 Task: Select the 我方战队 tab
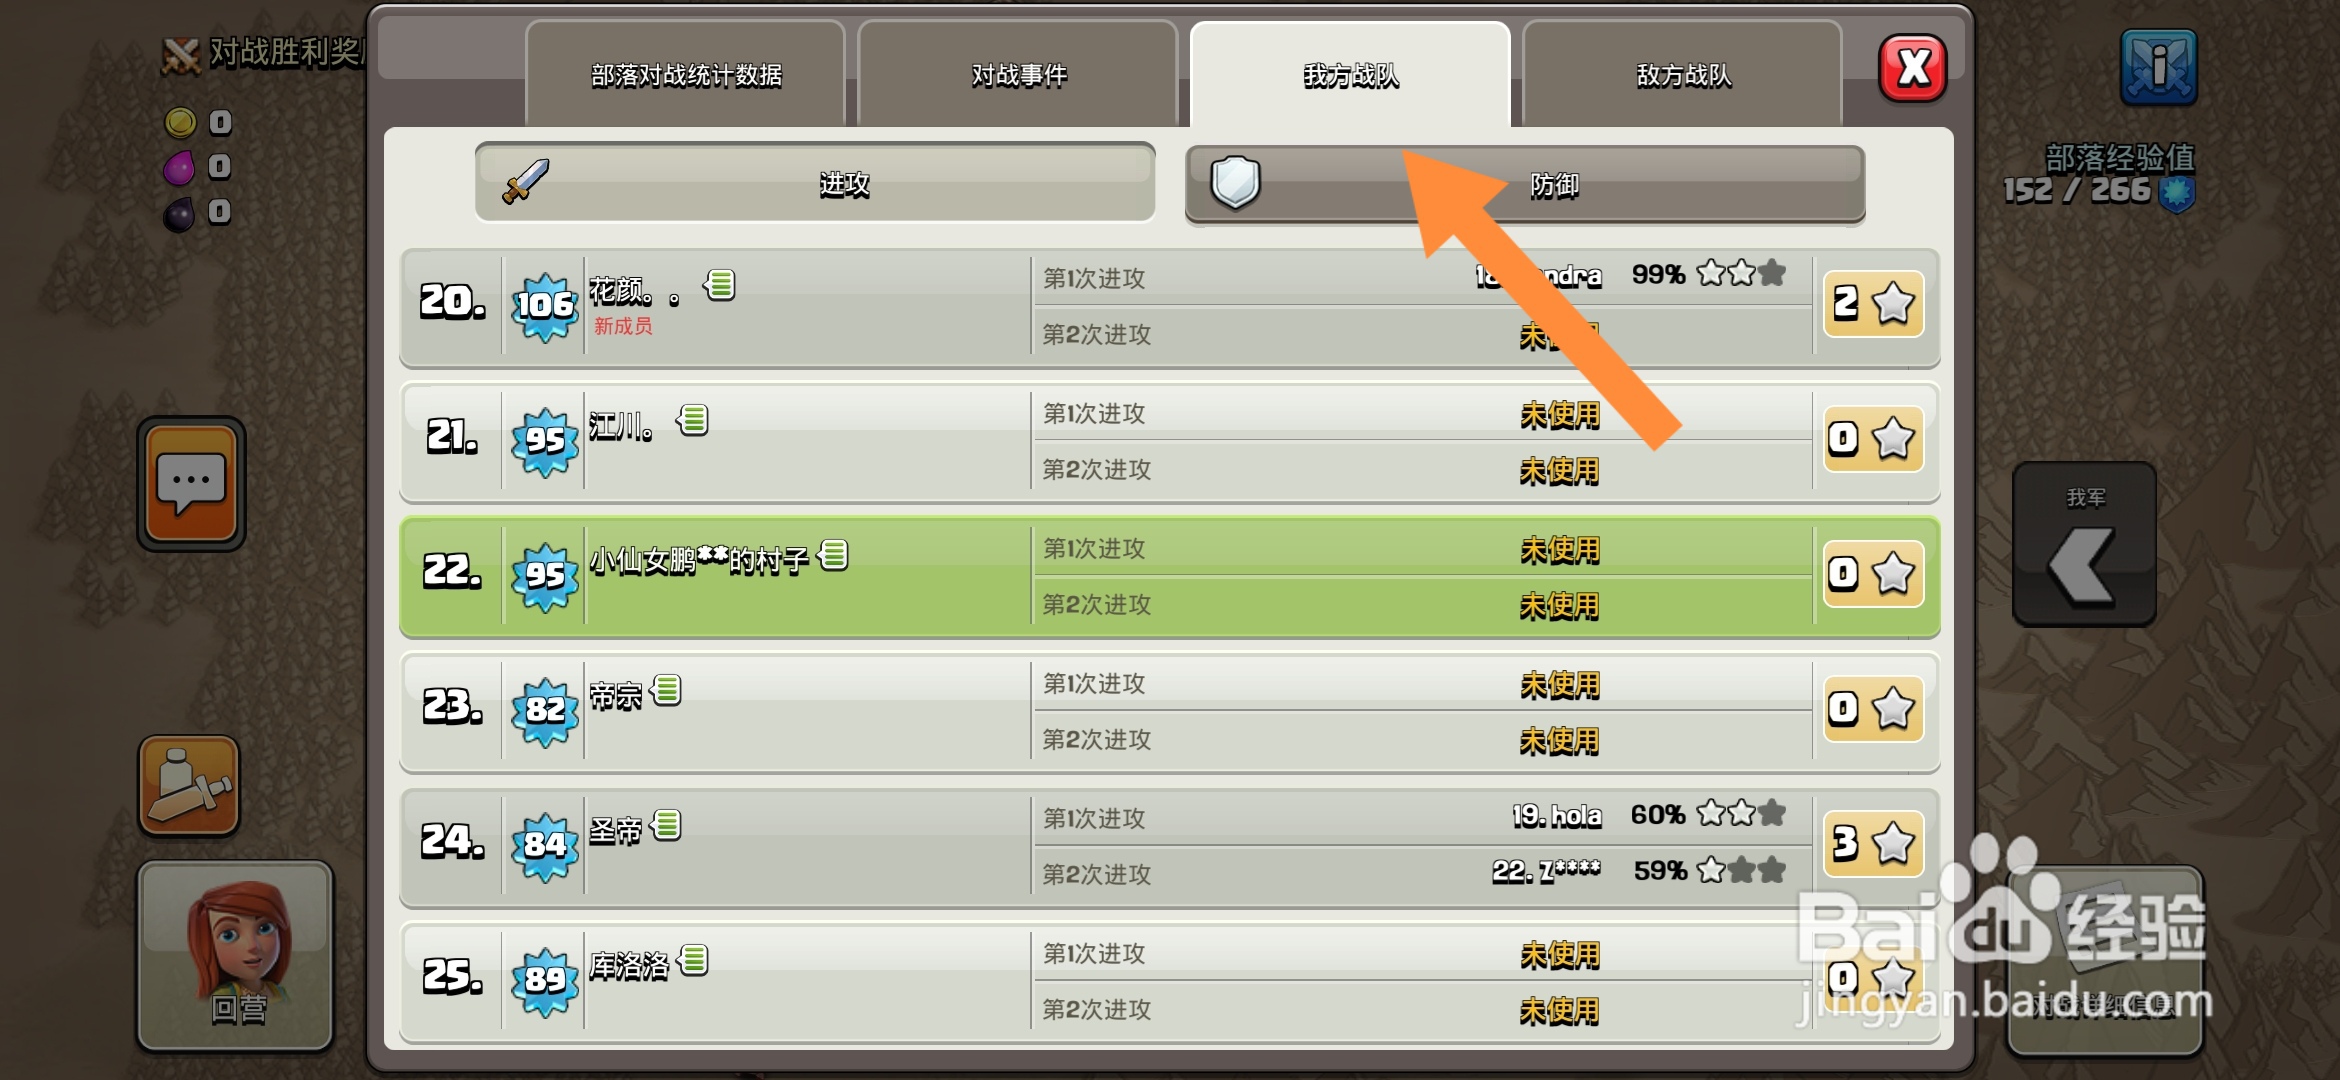1350,75
